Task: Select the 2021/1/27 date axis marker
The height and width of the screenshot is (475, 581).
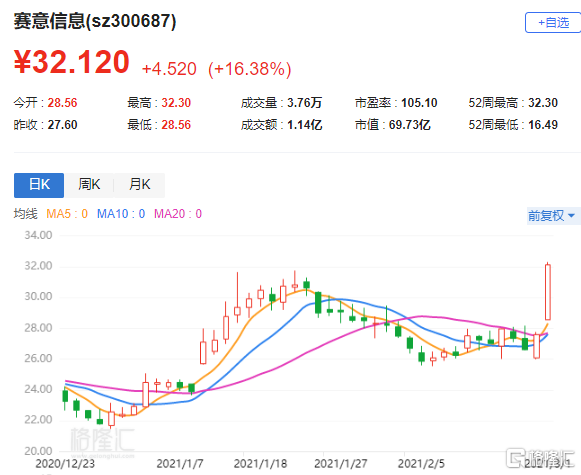Action: click(x=341, y=464)
